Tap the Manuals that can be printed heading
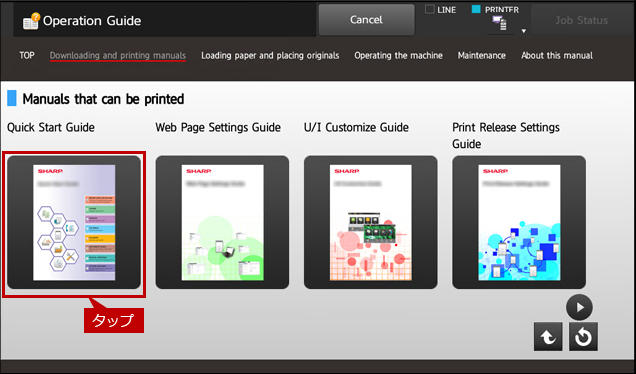 tap(103, 99)
